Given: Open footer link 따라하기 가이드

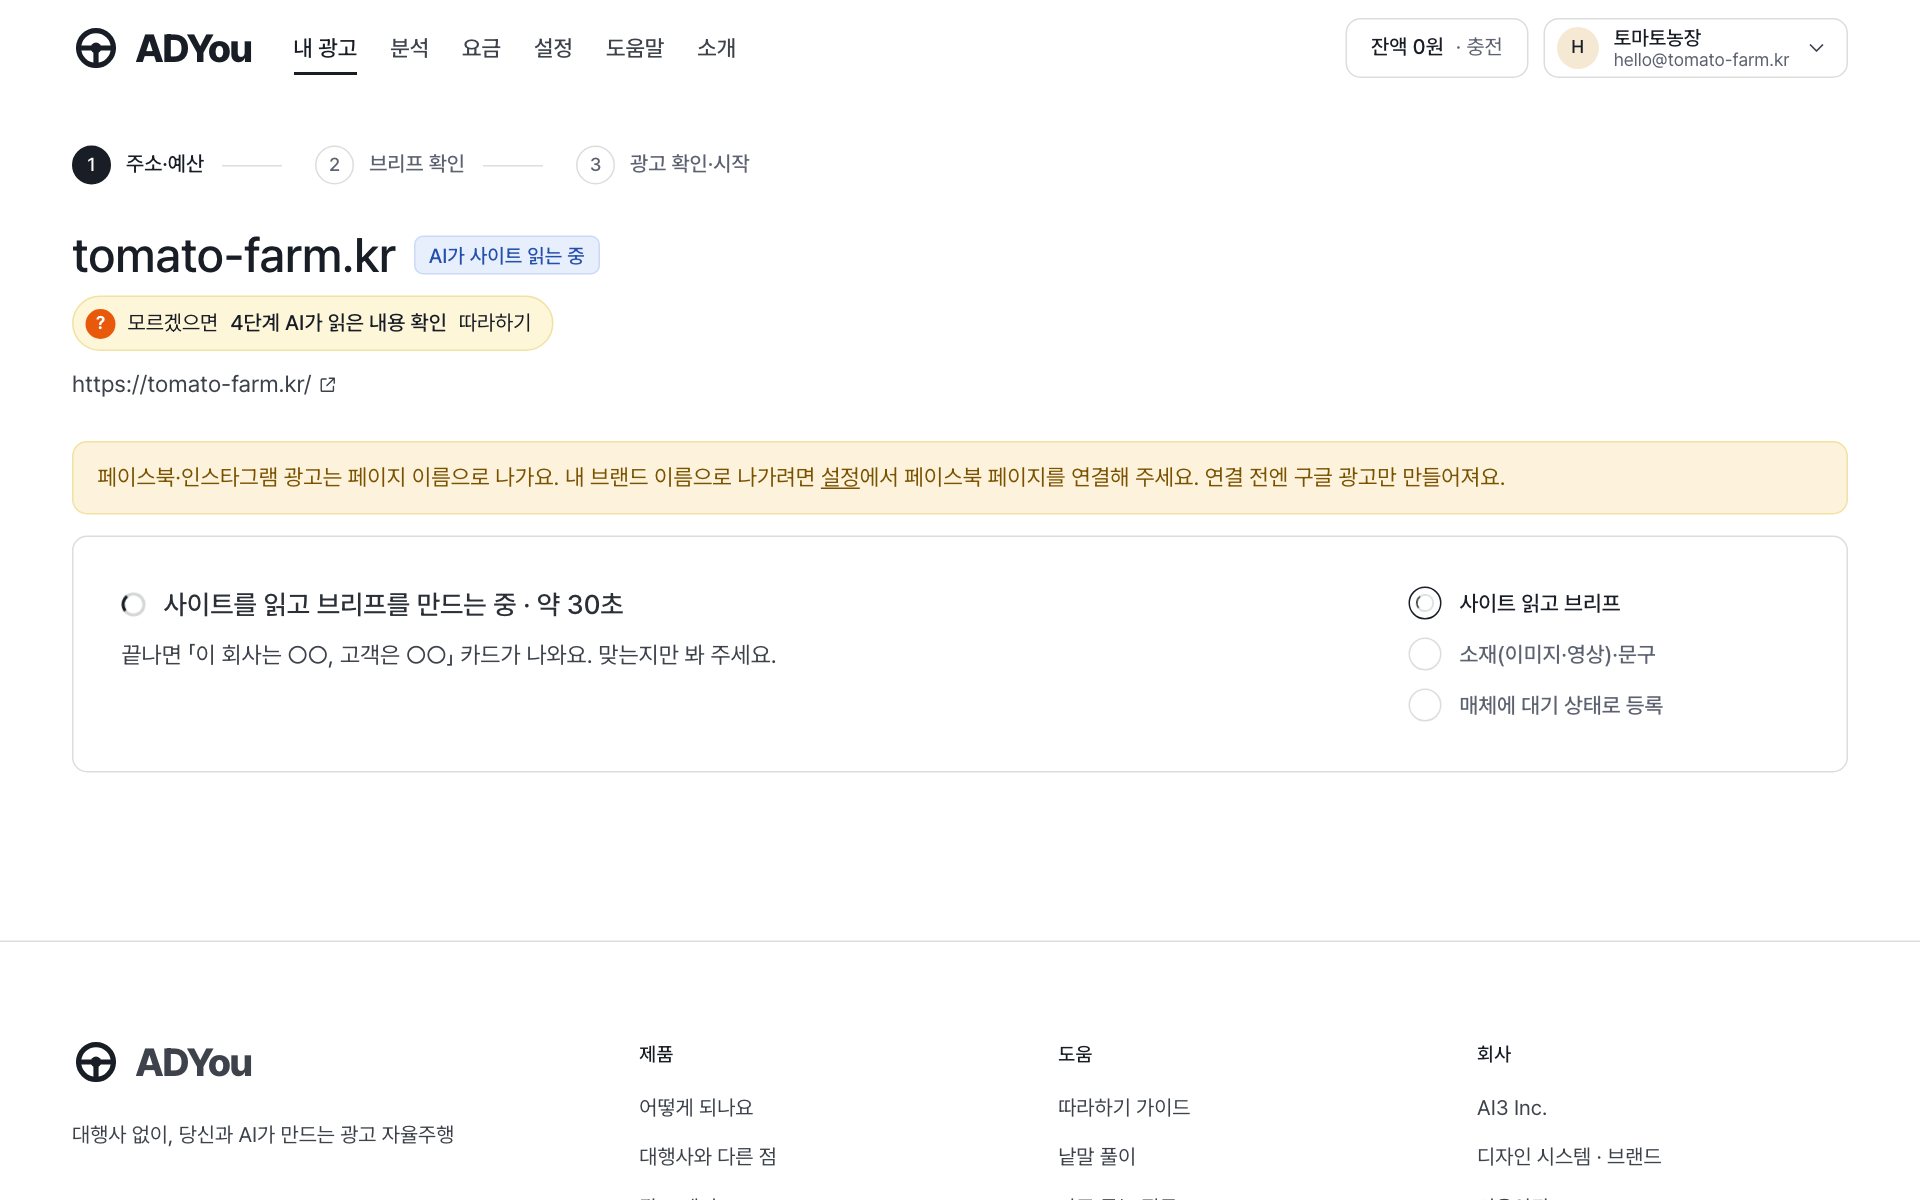Looking at the screenshot, I should 1124,1107.
